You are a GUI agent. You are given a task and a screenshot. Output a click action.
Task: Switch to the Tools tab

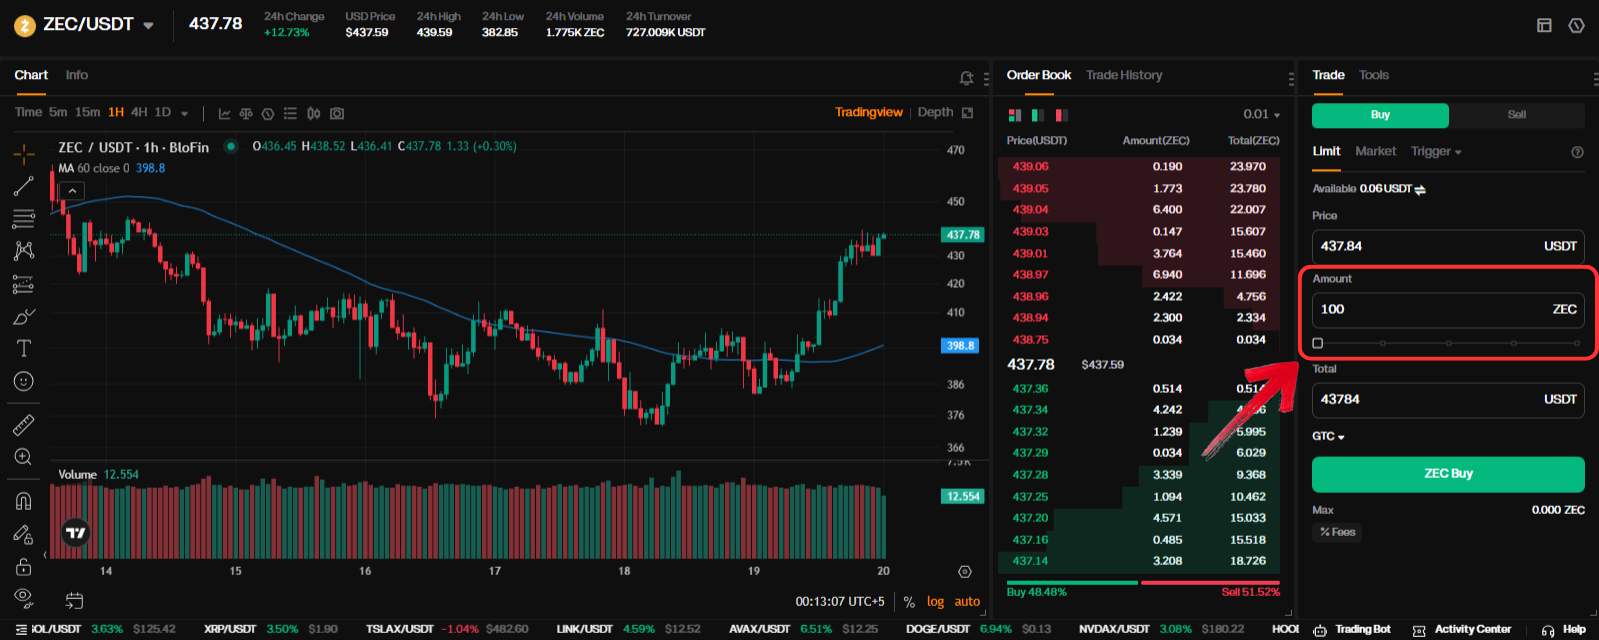1373,75
